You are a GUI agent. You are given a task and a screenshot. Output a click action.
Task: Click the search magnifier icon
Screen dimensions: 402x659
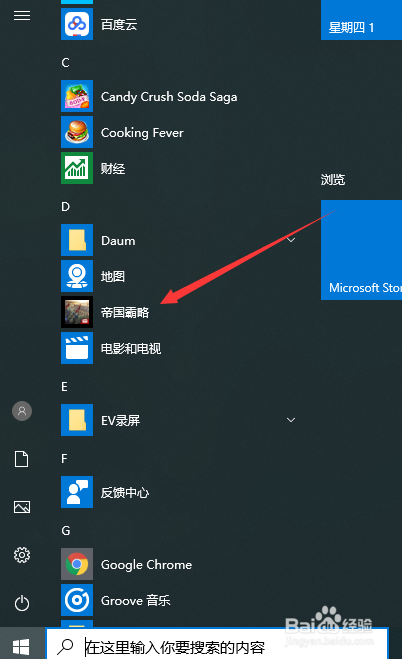66,646
